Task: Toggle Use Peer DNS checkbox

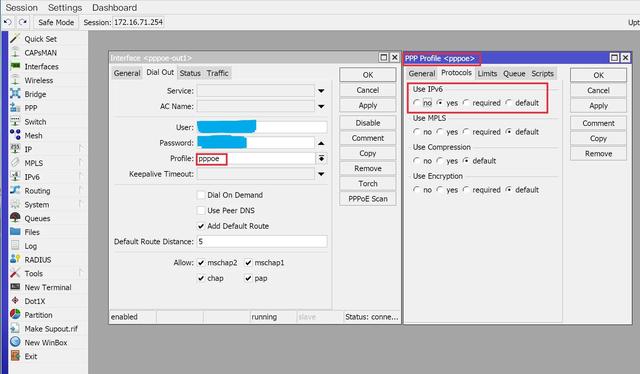Action: [201, 211]
